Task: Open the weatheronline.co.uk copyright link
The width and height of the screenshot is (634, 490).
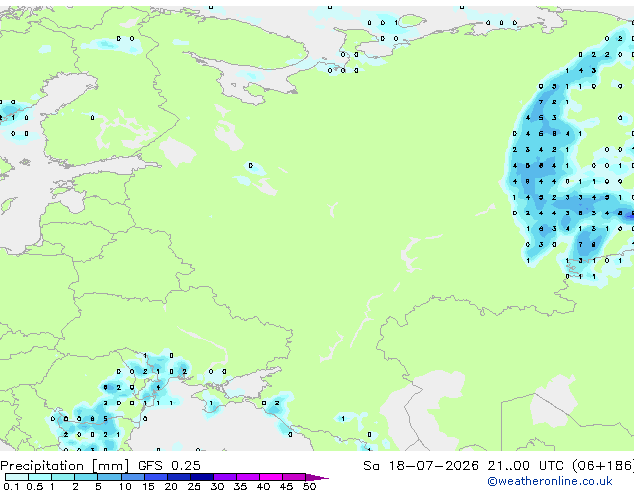Action: 550,481
